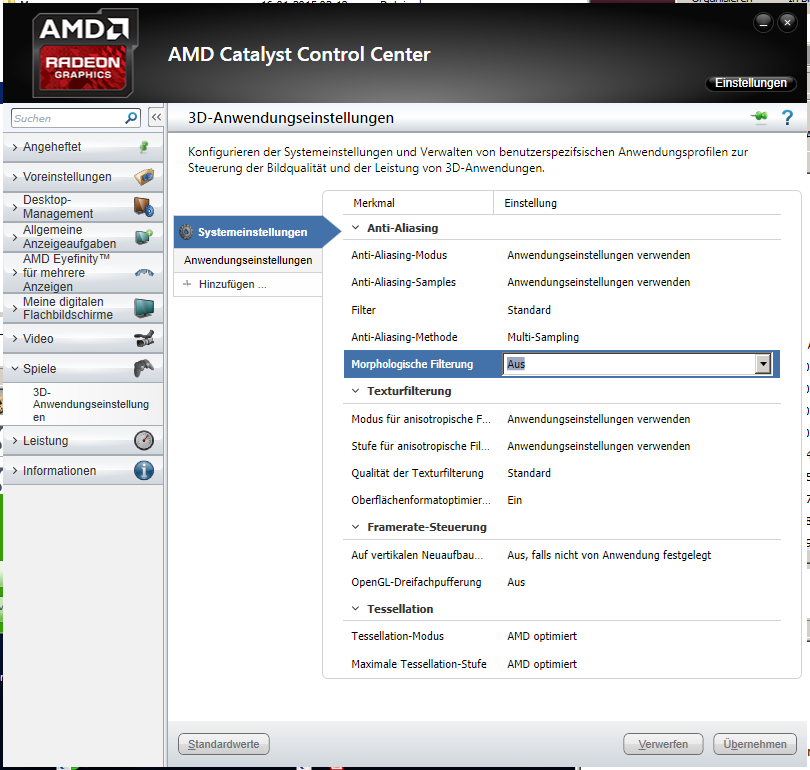Expand the Voreinstellungen sidebar group
Image resolution: width=810 pixels, height=770 pixels.
pyautogui.click(x=15, y=177)
